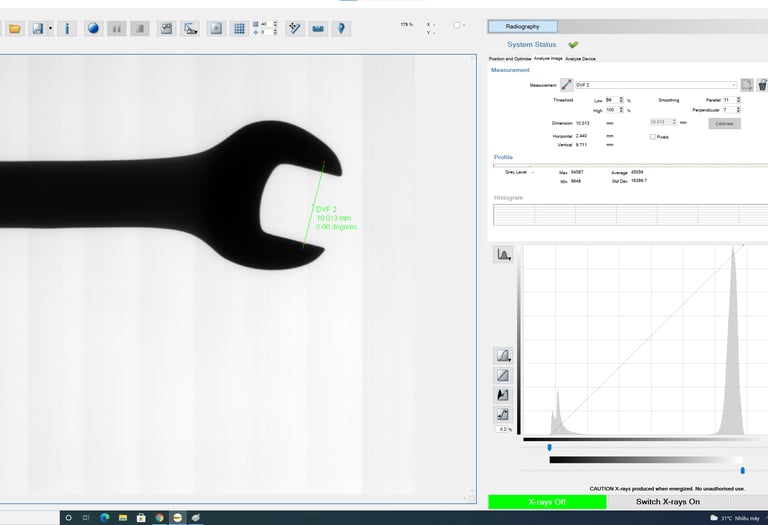Image resolution: width=768 pixels, height=525 pixels.
Task: Adjust the High threshold stepper showing 100
Action: click(615, 110)
